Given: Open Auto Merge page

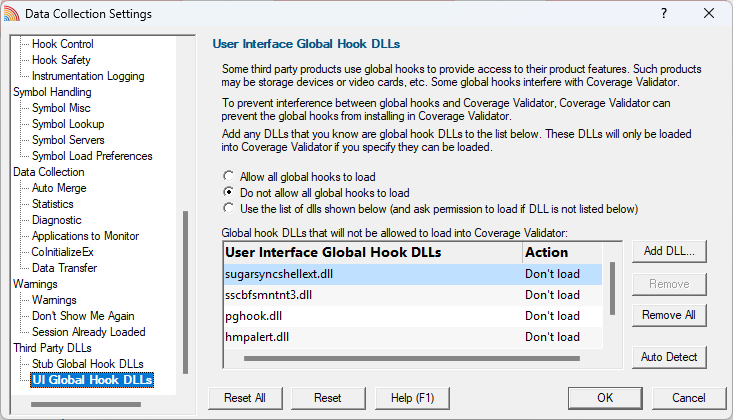Looking at the screenshot, I should [x=59, y=188].
